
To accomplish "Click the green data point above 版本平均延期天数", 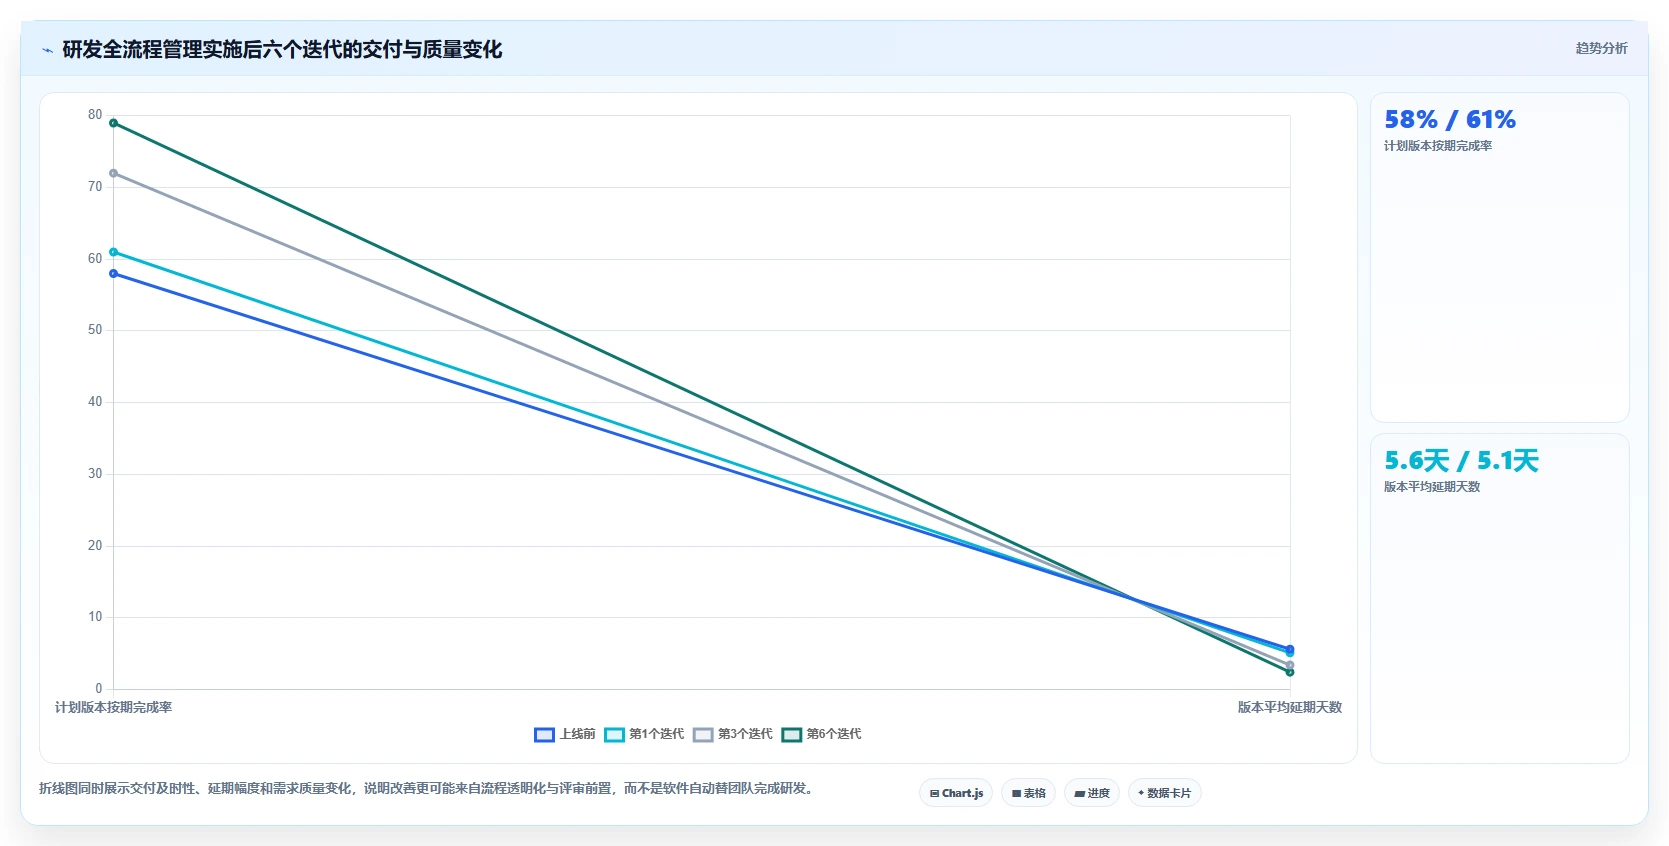I will (x=1290, y=672).
